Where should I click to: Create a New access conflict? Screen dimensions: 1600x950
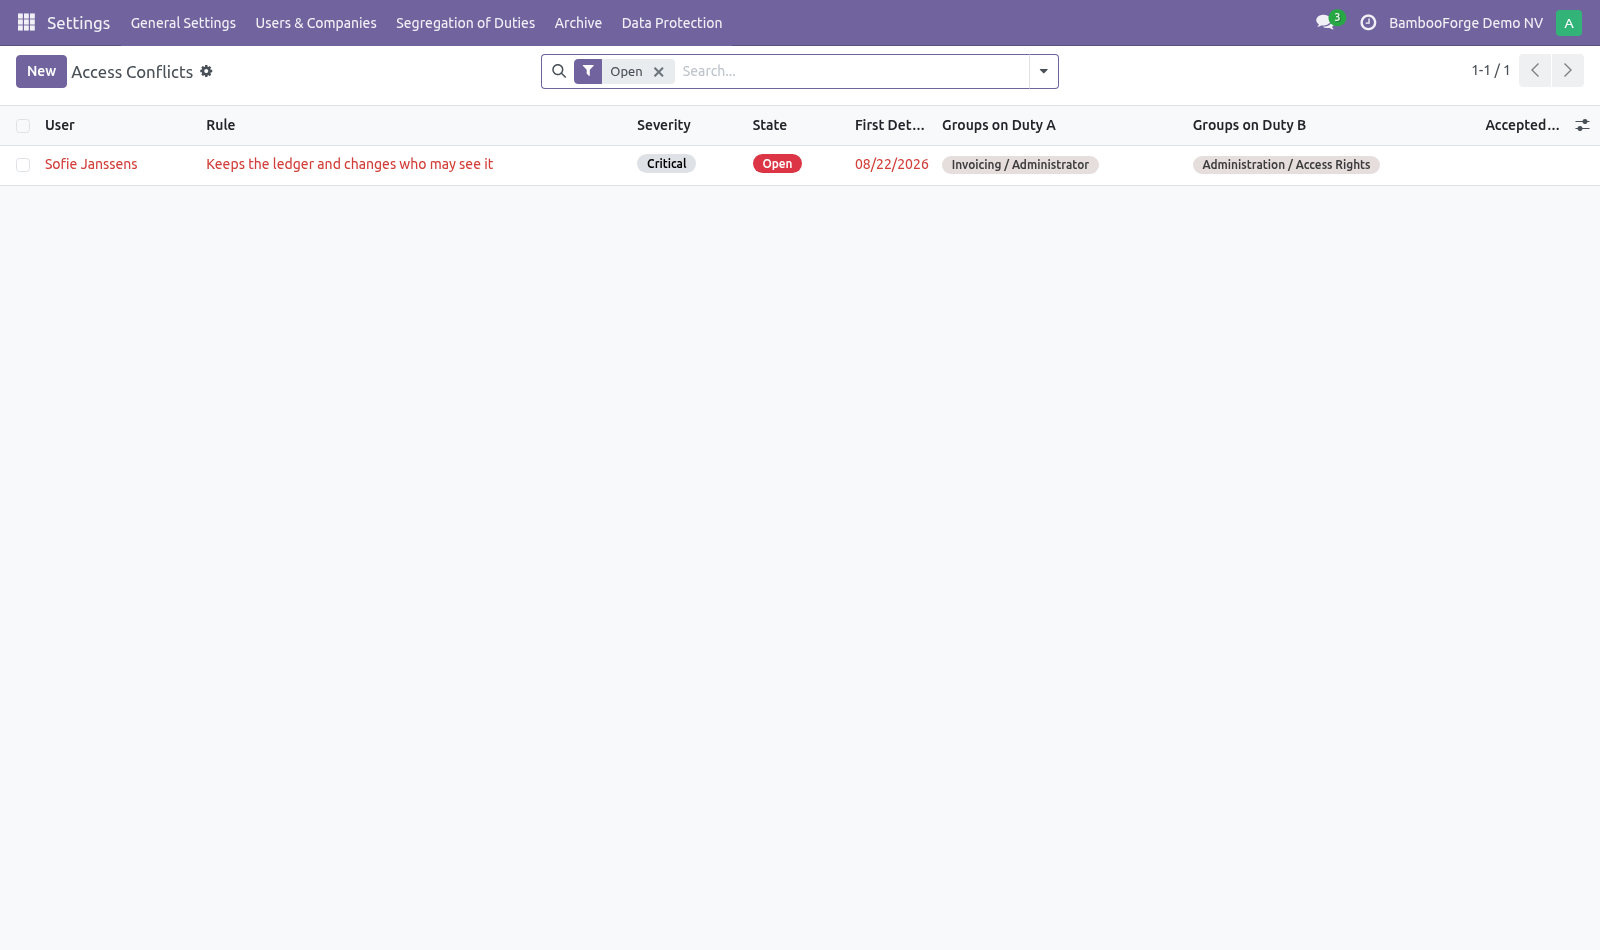pos(41,71)
